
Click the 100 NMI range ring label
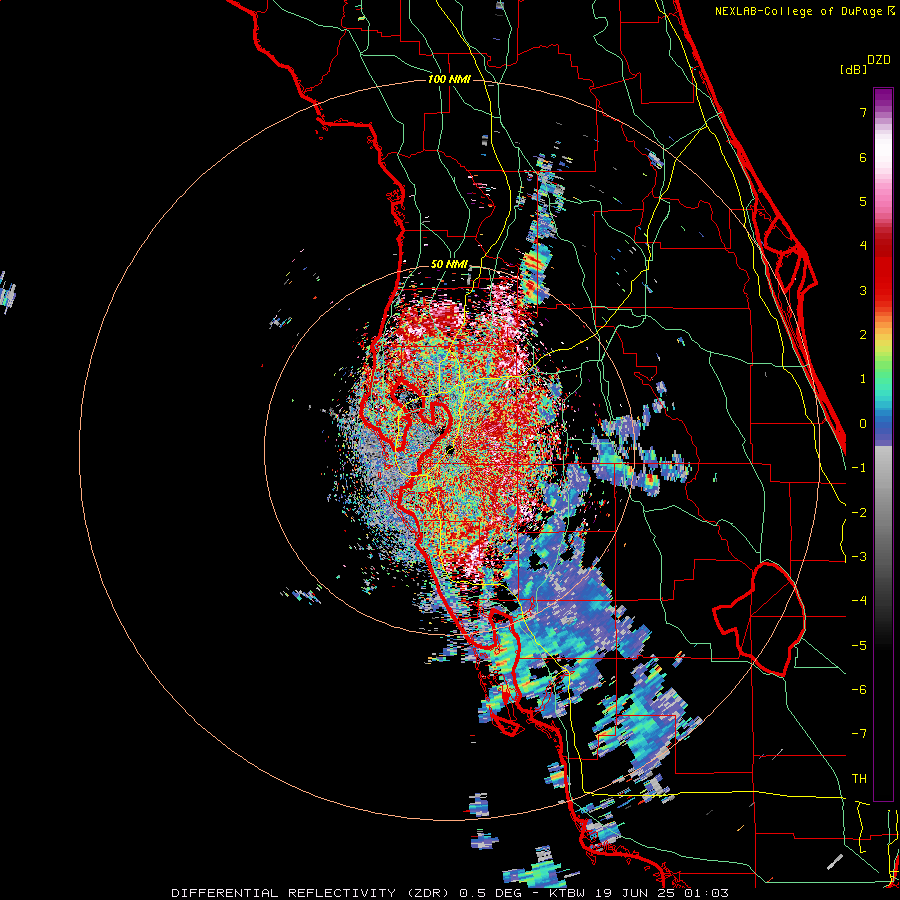(449, 79)
